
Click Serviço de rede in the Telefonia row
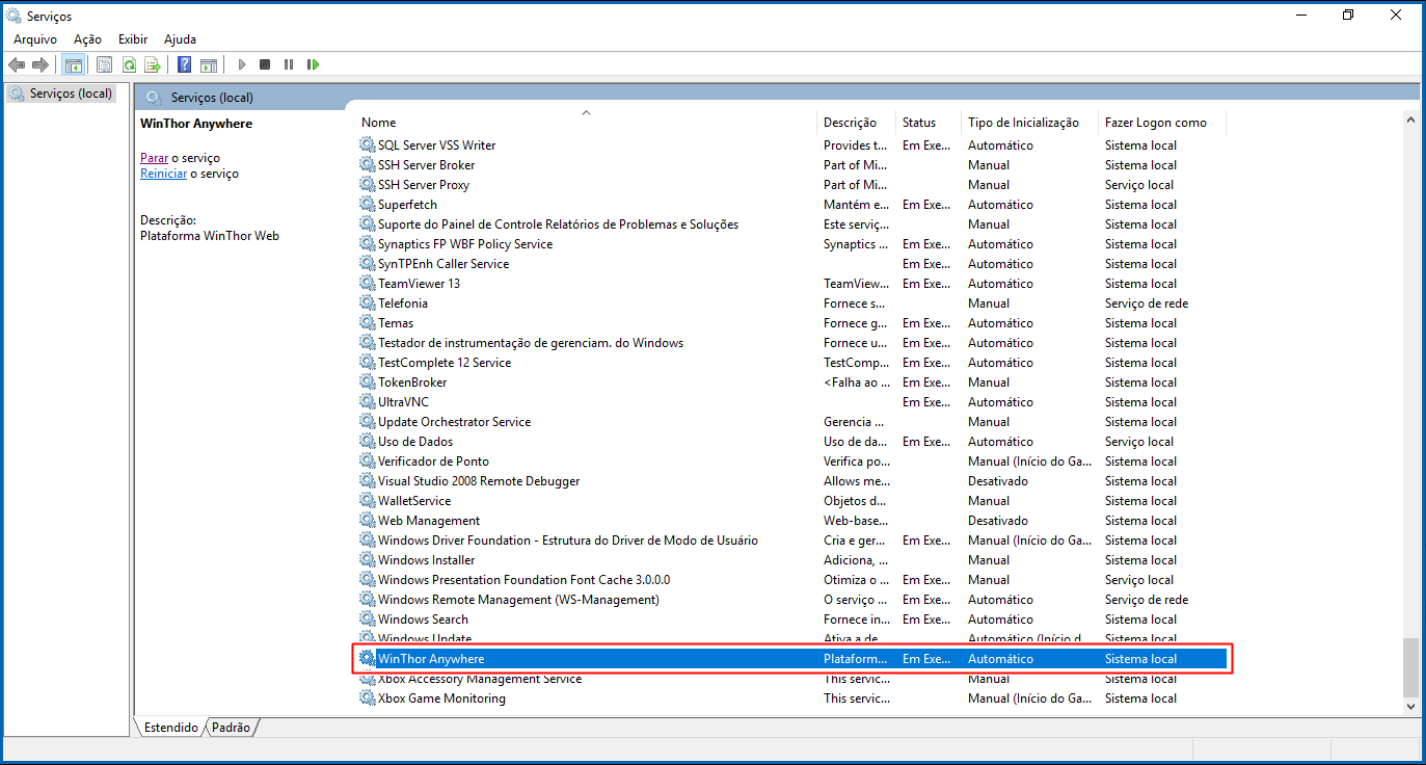tap(1146, 303)
